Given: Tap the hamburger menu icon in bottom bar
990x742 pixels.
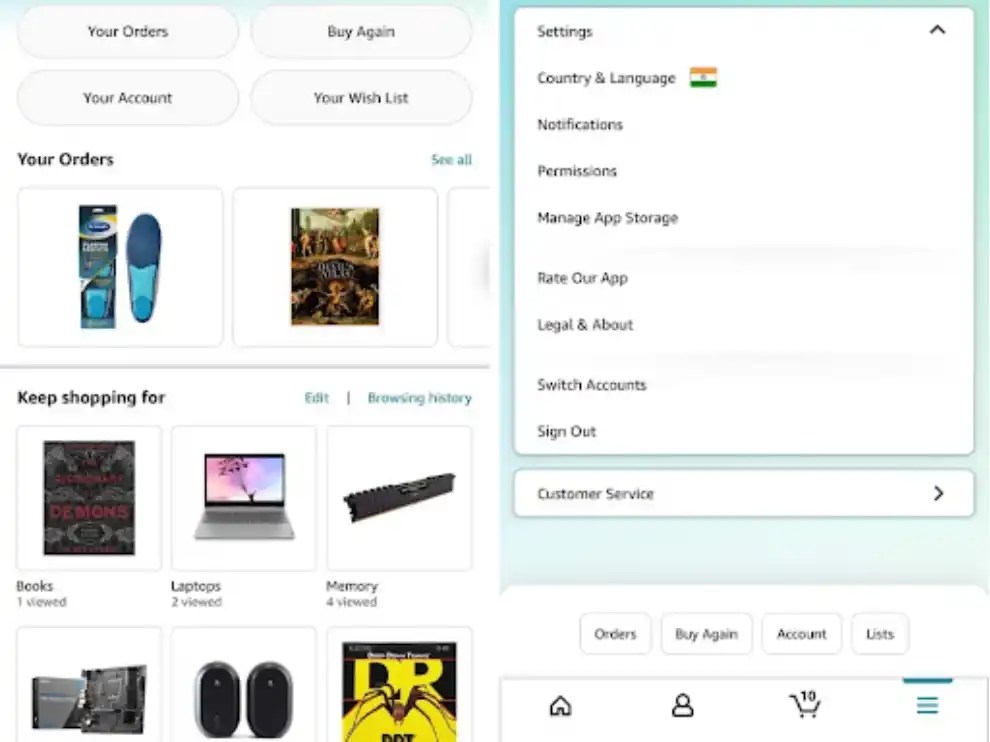Looking at the screenshot, I should point(927,705).
